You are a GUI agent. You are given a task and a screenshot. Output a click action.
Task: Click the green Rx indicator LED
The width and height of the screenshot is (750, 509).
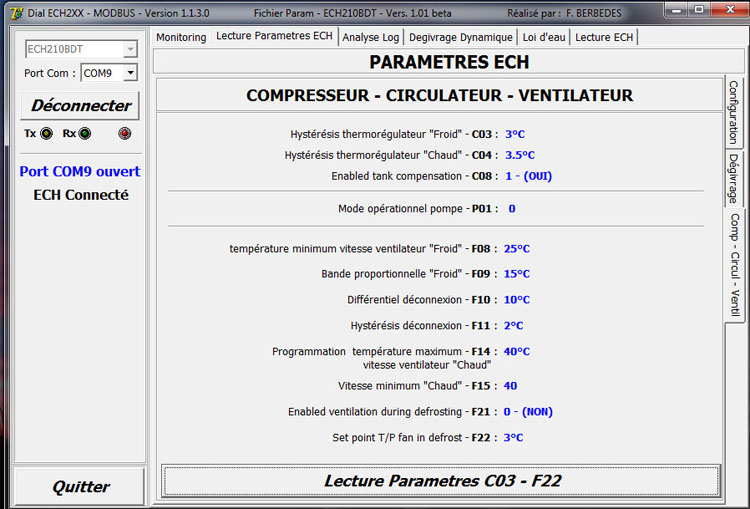click(x=84, y=134)
